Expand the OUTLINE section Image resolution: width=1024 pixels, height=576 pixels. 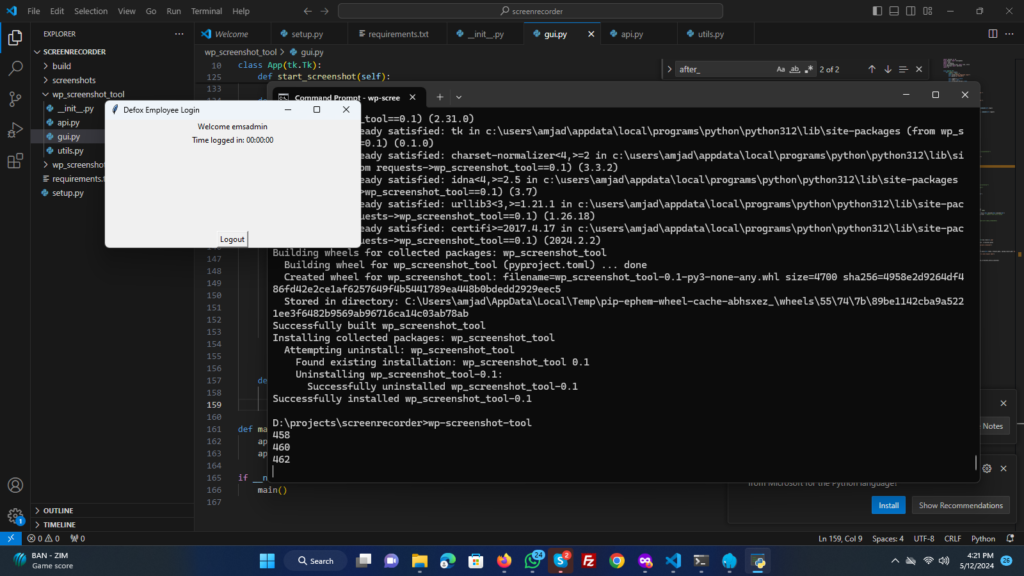(x=58, y=510)
